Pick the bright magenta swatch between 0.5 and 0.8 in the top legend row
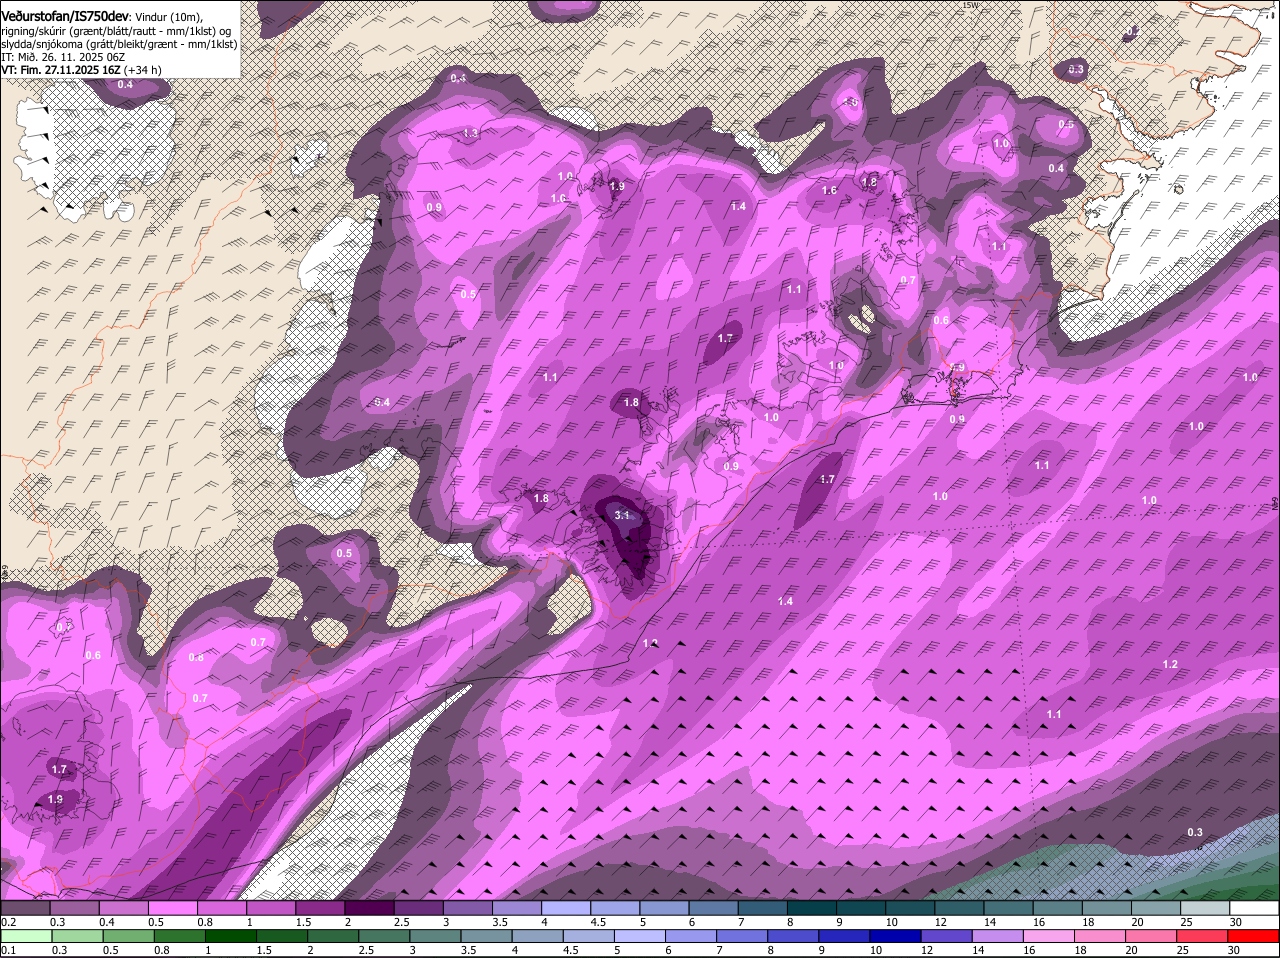Screen dimensions: 1280x958 click(x=172, y=908)
